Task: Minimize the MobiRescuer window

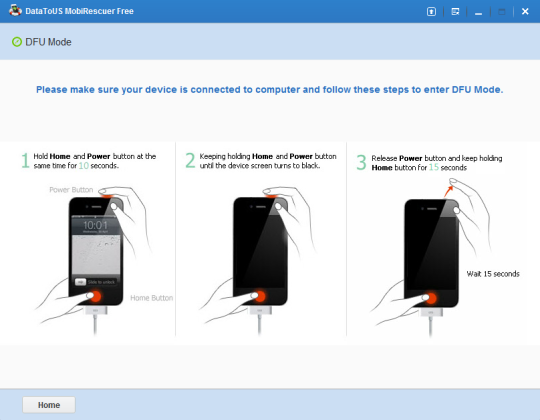Action: [x=478, y=13]
